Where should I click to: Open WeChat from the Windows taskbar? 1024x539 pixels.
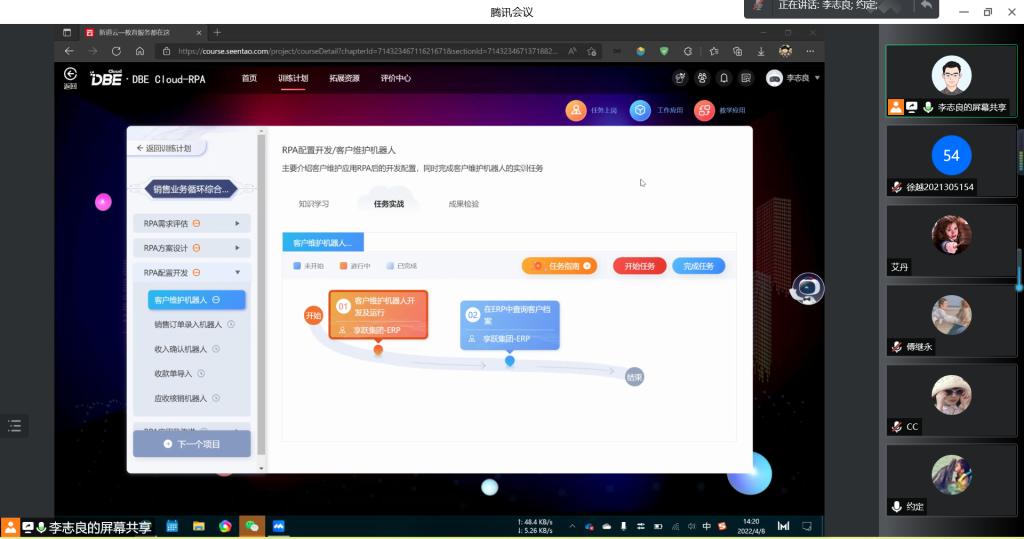tap(253, 526)
